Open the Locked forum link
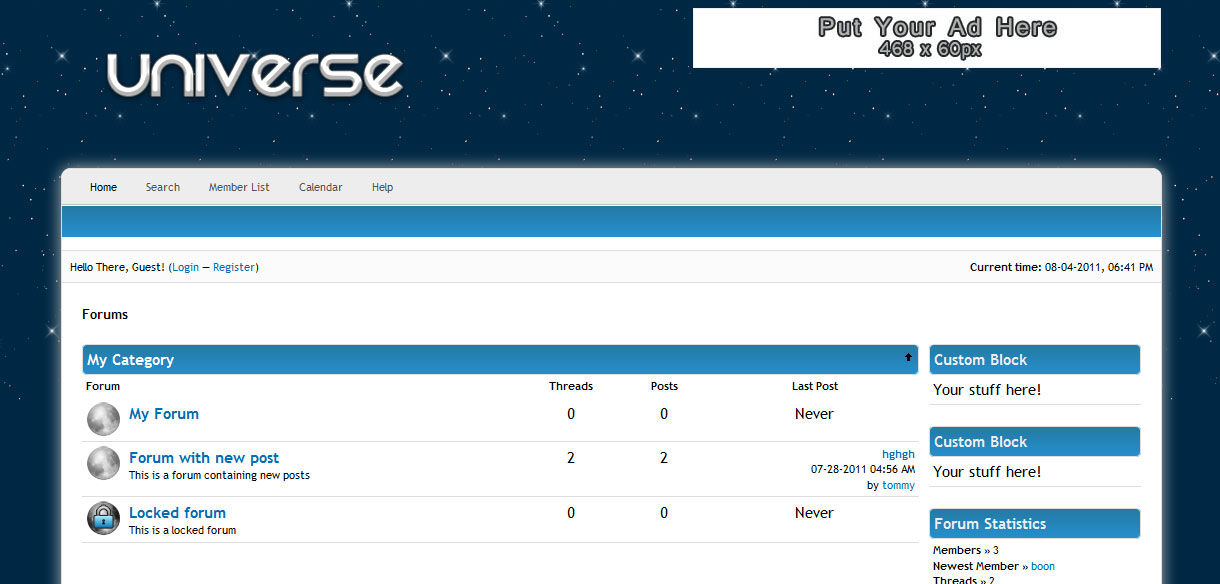The height and width of the screenshot is (584, 1220). (x=177, y=513)
